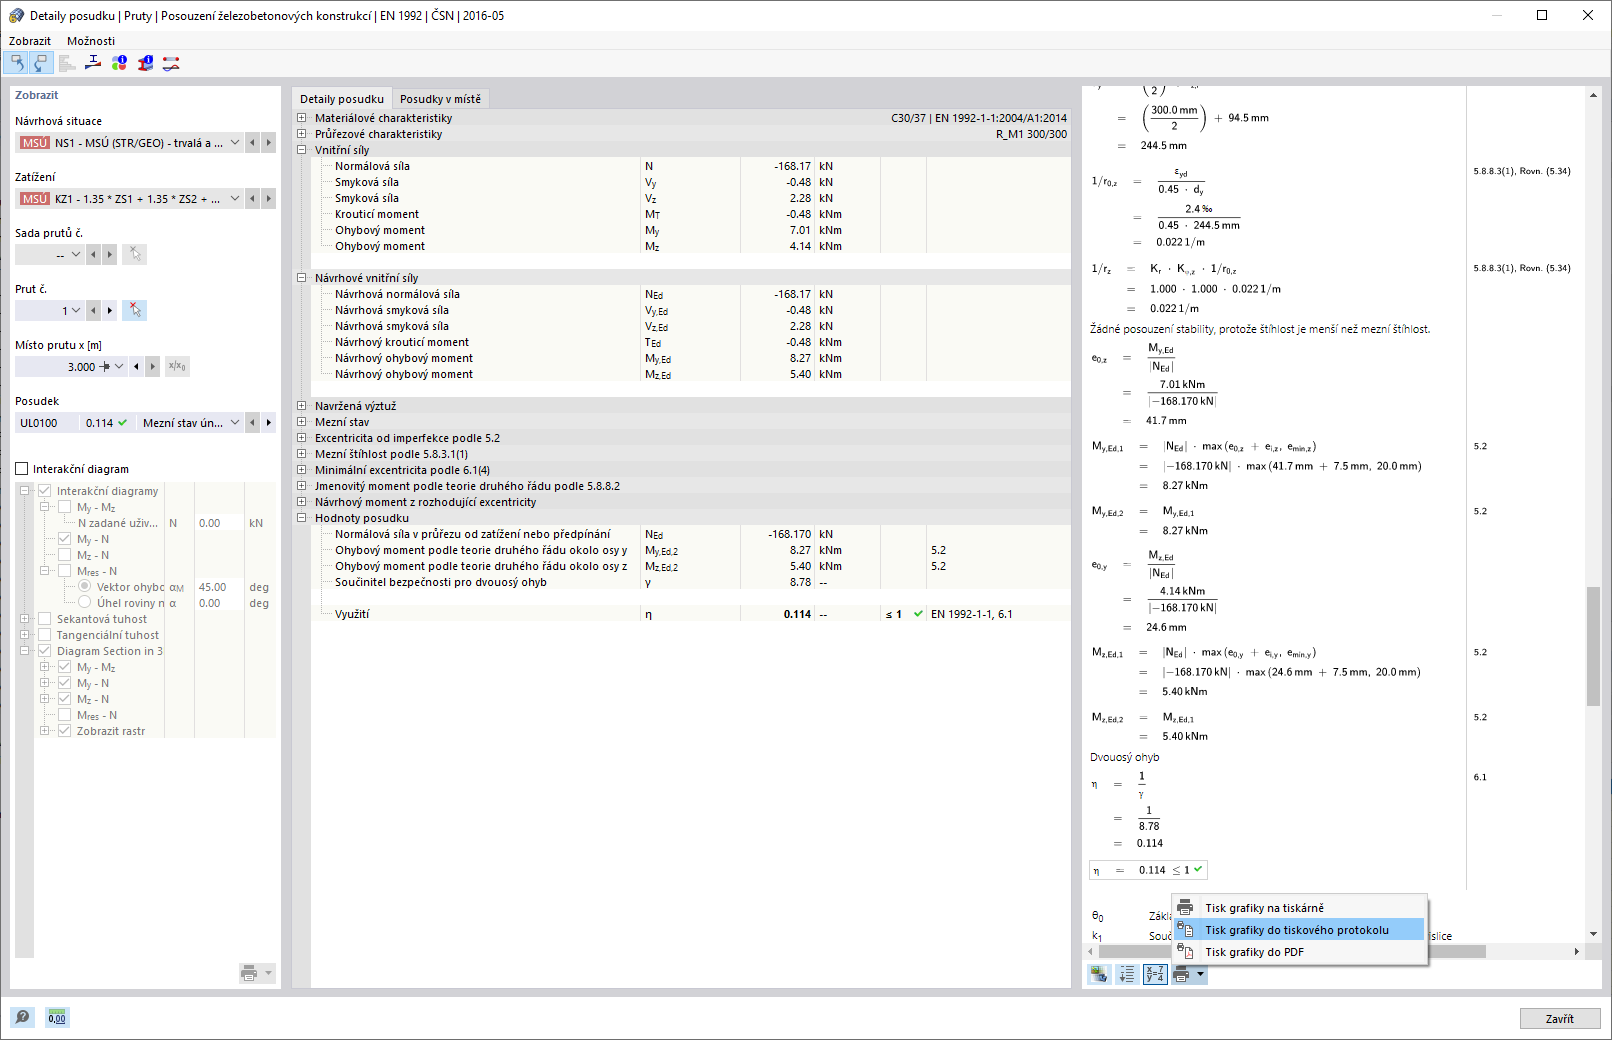Click the greyed bar chart toolbar icon
The height and width of the screenshot is (1040, 1612).
tap(67, 63)
